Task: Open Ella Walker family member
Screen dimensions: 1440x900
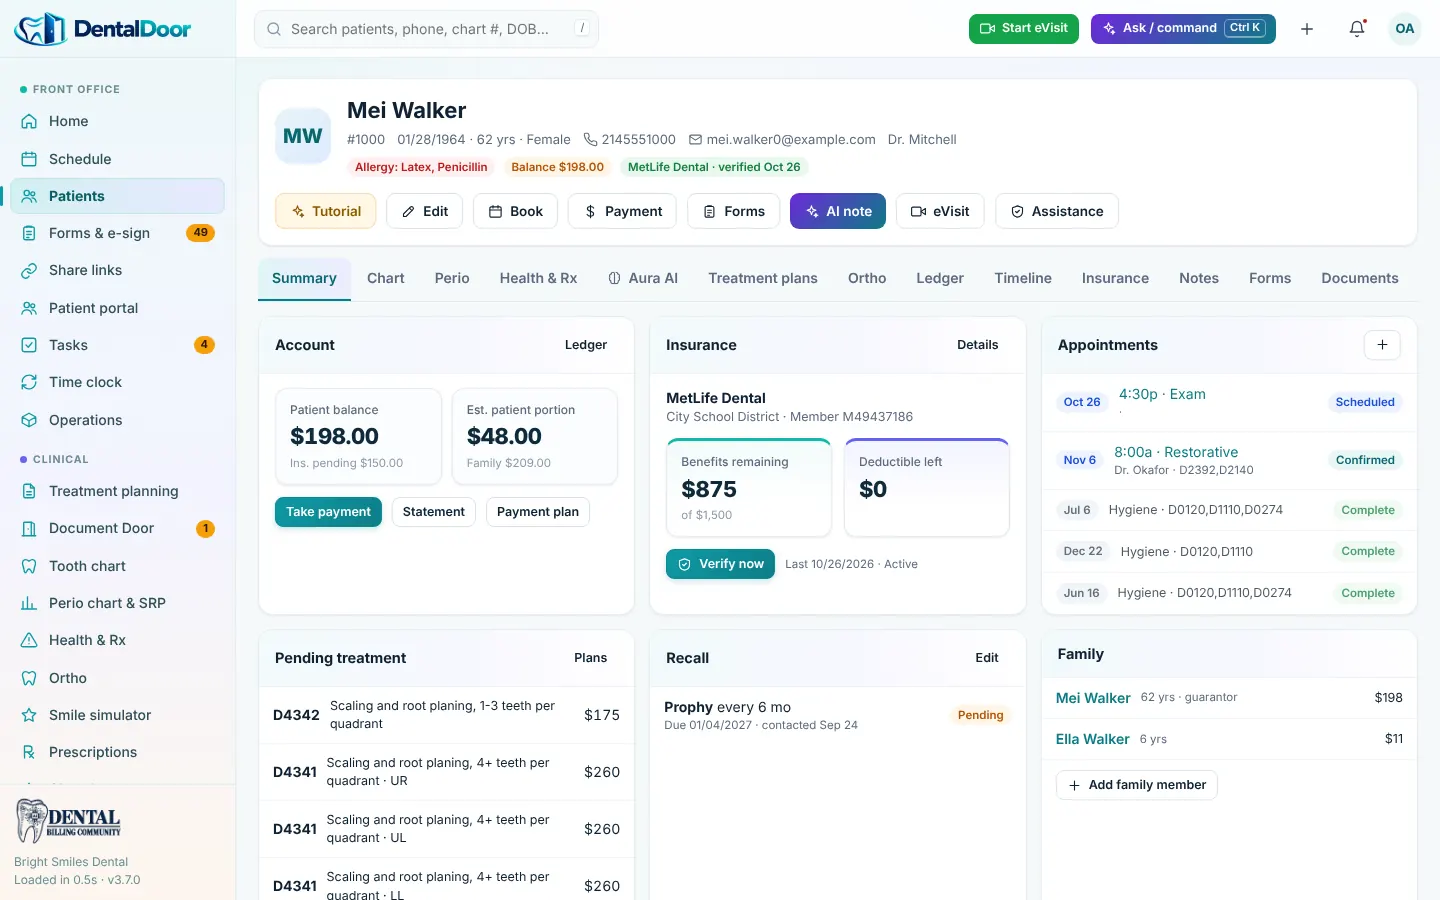Action: point(1229,739)
